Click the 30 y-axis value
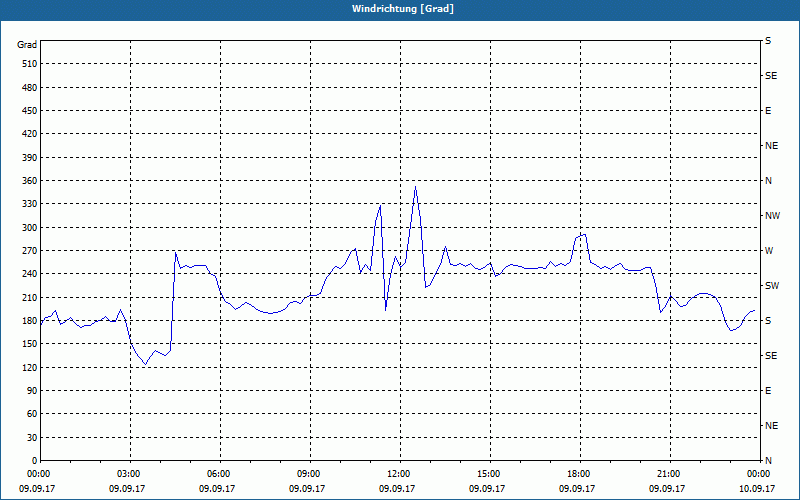The width and height of the screenshot is (800, 500). click(x=32, y=437)
